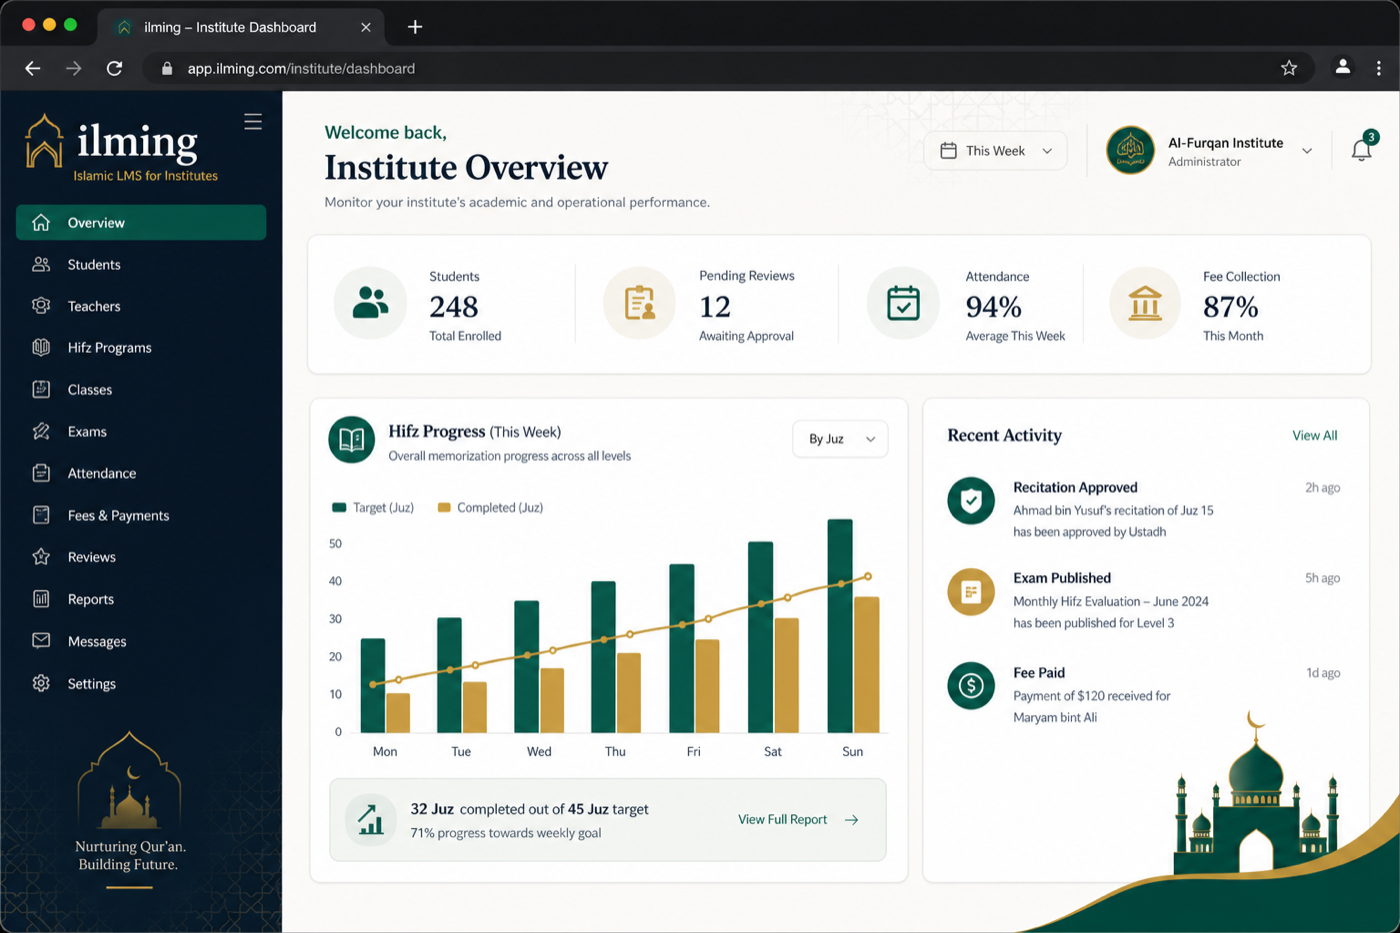The image size is (1400, 933).
Task: Click the Fee Paid dollar icon
Action: tap(971, 686)
